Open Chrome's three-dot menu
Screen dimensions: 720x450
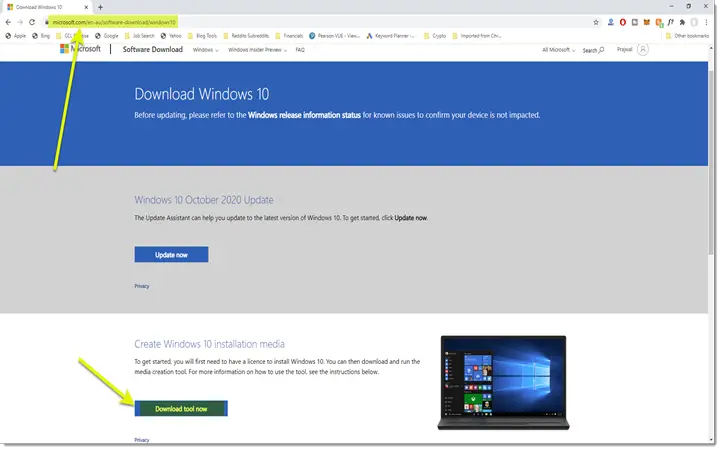[706, 22]
